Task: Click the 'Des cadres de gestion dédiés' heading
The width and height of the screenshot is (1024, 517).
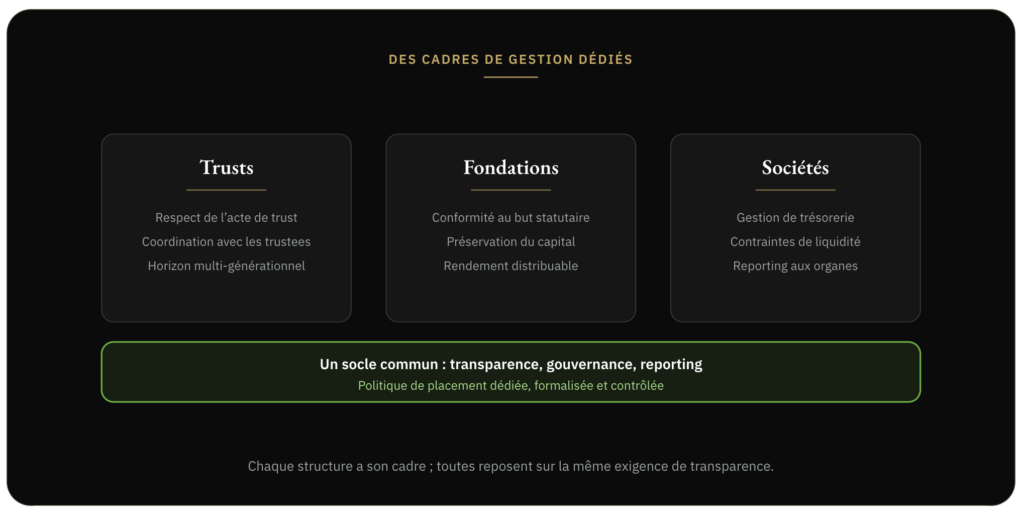Action: pos(511,59)
